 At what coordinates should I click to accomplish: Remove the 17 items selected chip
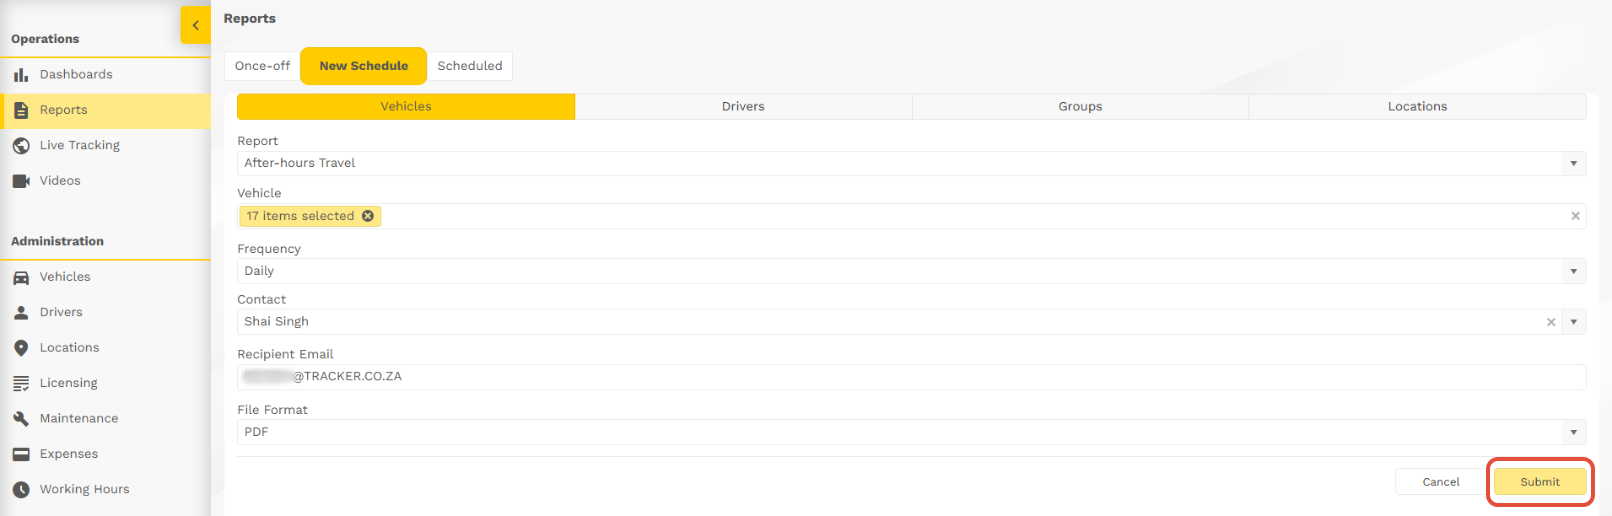[x=368, y=216]
